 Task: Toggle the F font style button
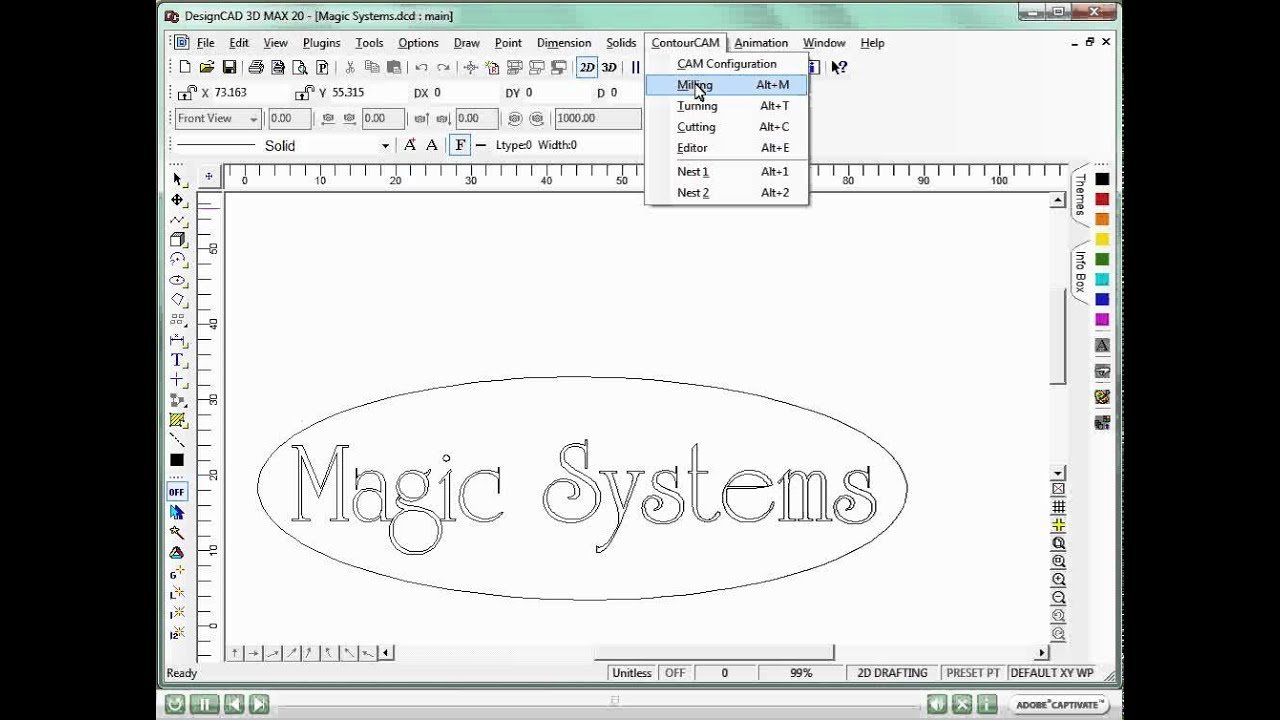(460, 145)
